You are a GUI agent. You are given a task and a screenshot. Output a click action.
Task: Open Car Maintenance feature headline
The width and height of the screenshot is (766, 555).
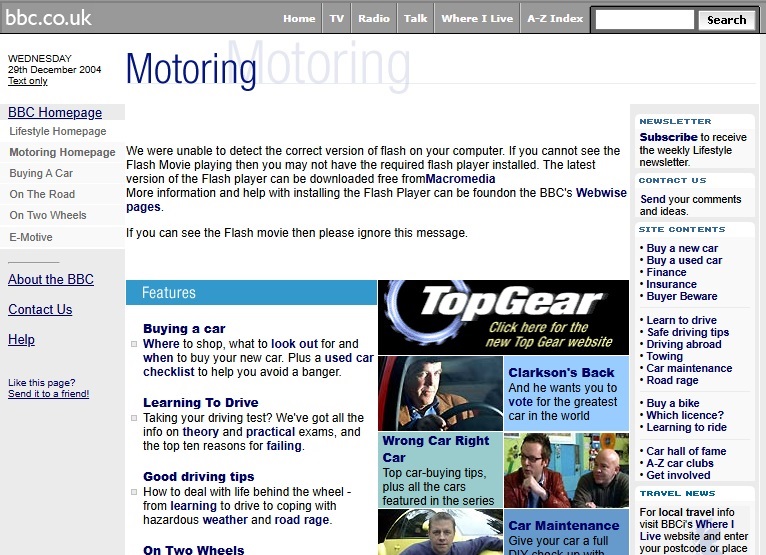point(564,526)
